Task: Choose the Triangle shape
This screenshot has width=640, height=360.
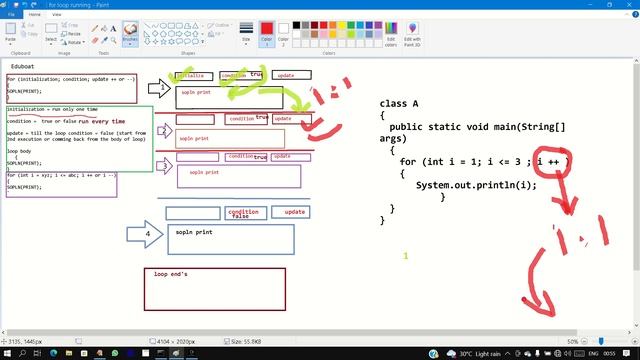Action: [x=196, y=26]
